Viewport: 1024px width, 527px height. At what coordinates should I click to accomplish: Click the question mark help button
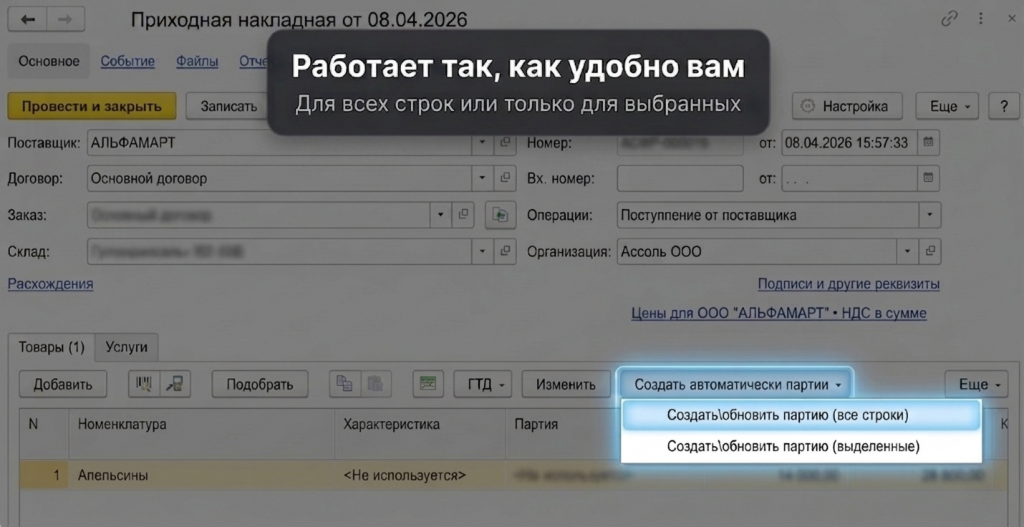pos(1004,106)
